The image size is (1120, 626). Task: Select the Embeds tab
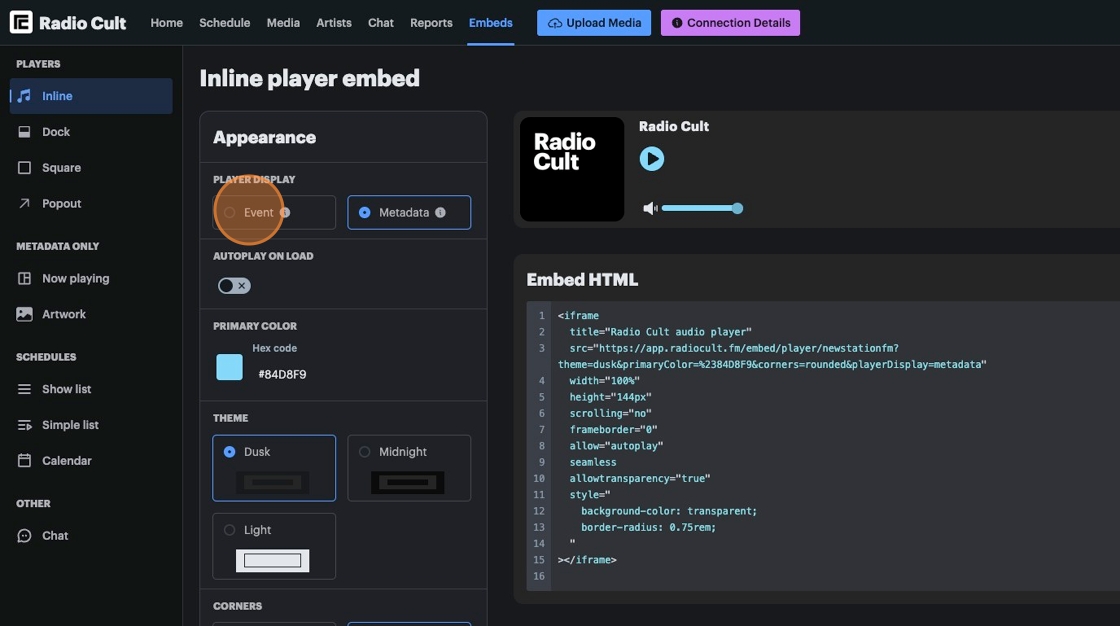point(490,23)
